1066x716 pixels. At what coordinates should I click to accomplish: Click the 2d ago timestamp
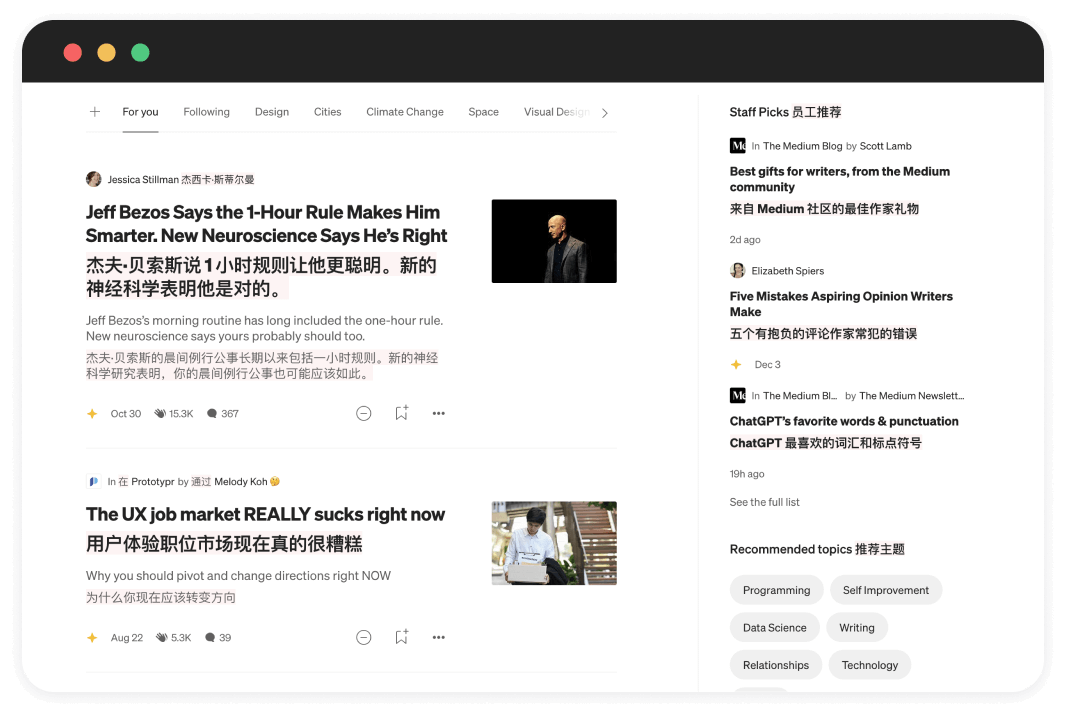click(x=745, y=239)
